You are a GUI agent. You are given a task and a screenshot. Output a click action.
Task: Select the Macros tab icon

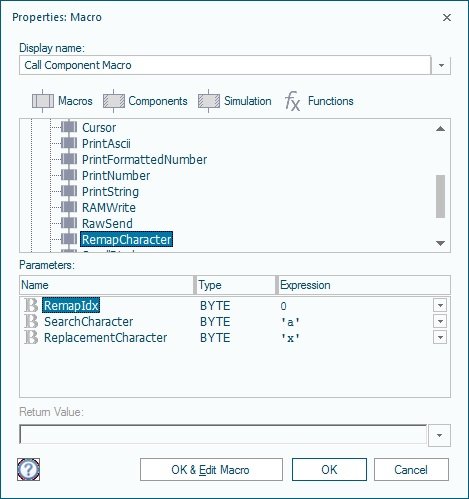pyautogui.click(x=43, y=101)
